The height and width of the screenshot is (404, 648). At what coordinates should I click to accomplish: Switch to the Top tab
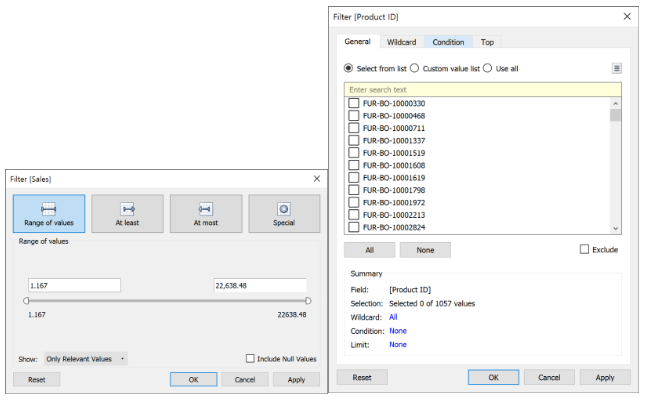[487, 42]
